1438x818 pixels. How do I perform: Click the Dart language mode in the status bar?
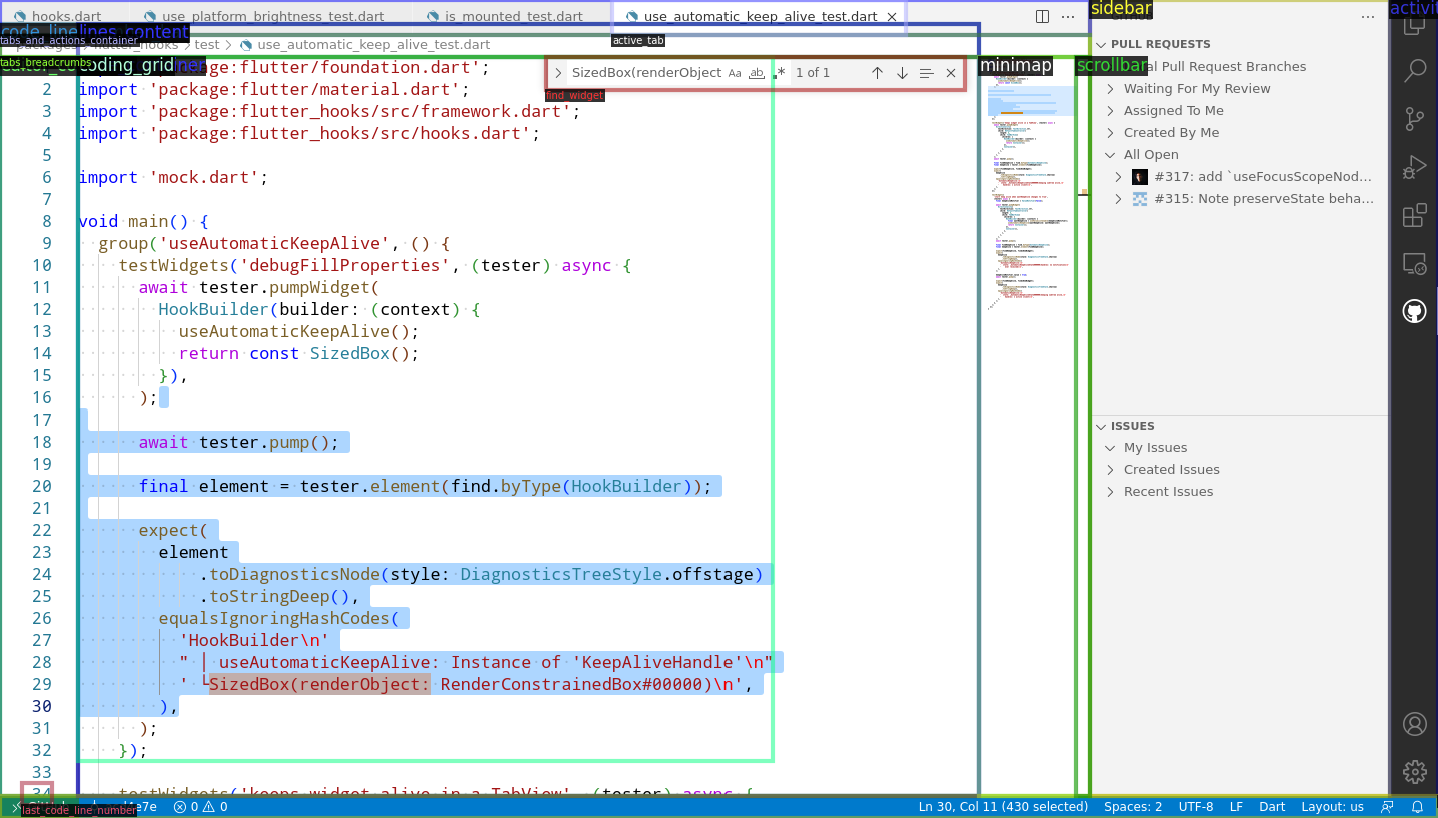(x=1272, y=807)
